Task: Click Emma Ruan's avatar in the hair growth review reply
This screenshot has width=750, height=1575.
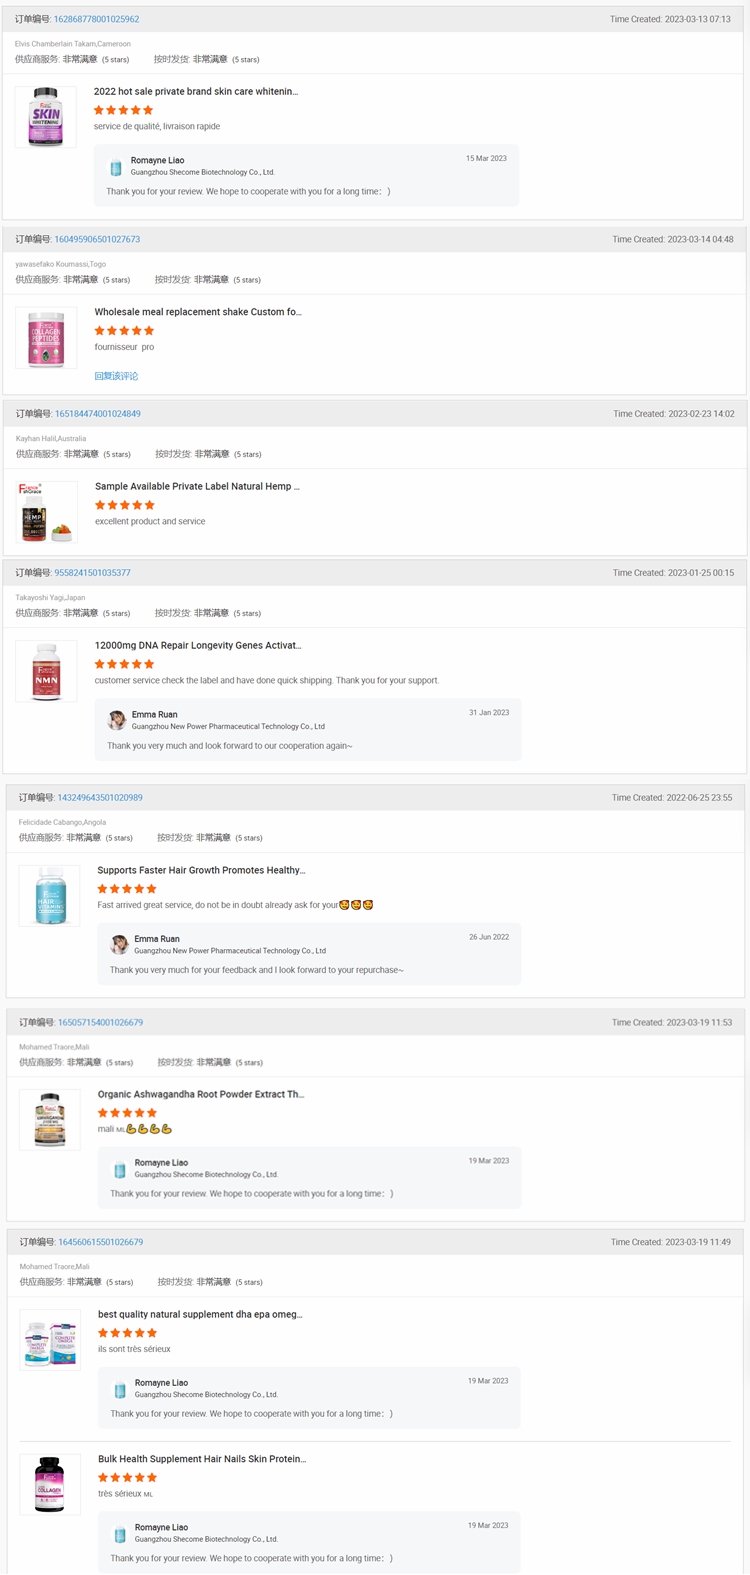Action: [x=119, y=944]
